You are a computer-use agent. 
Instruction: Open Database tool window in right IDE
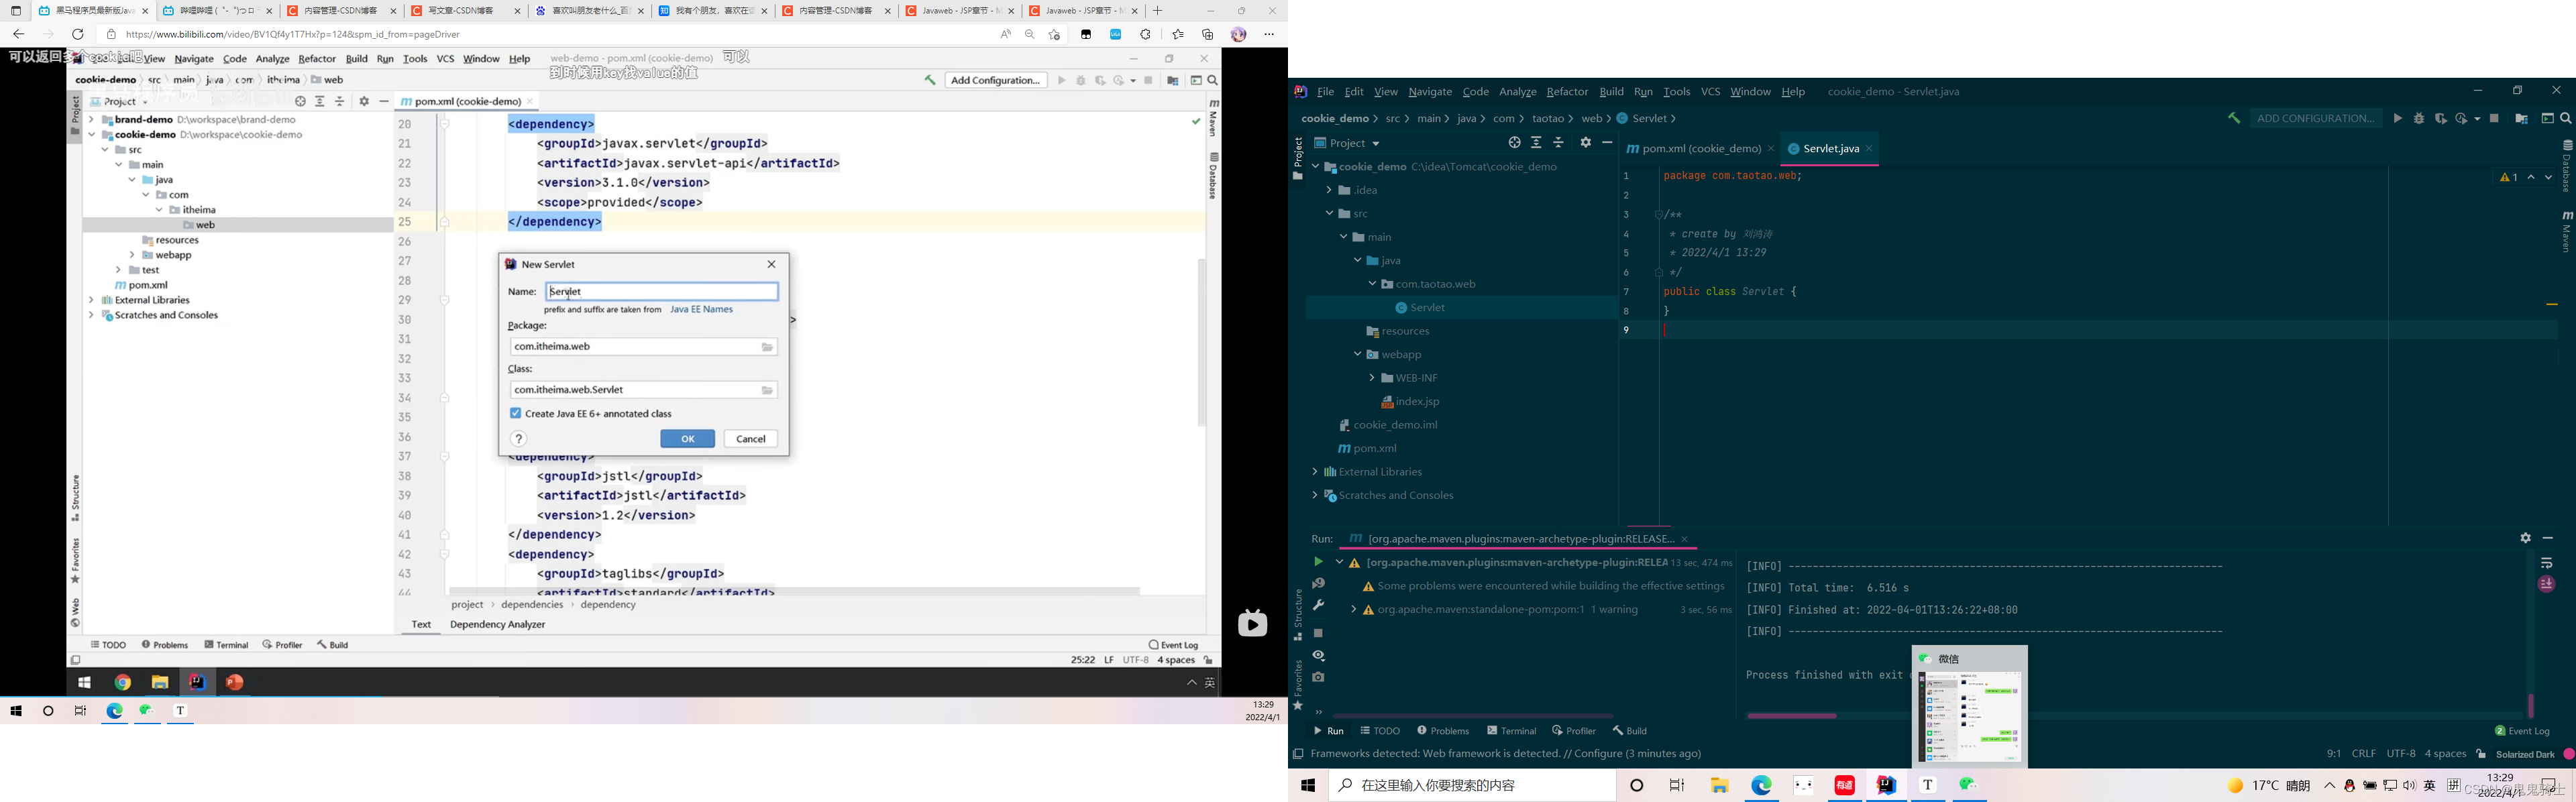pos(2566,166)
